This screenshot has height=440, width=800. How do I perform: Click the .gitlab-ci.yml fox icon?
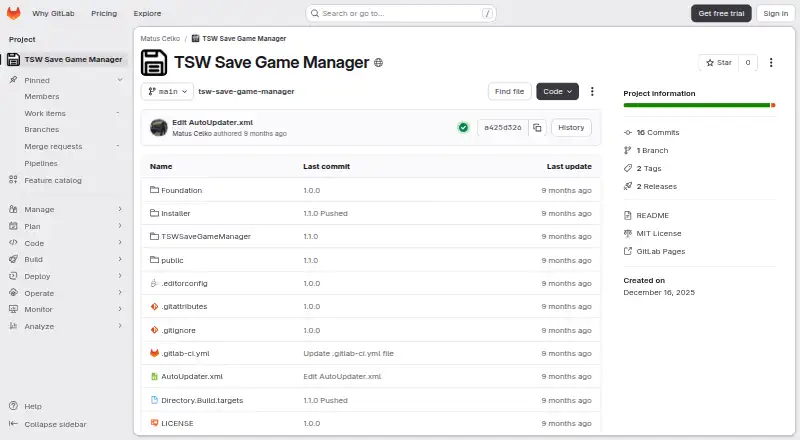[x=154, y=353]
